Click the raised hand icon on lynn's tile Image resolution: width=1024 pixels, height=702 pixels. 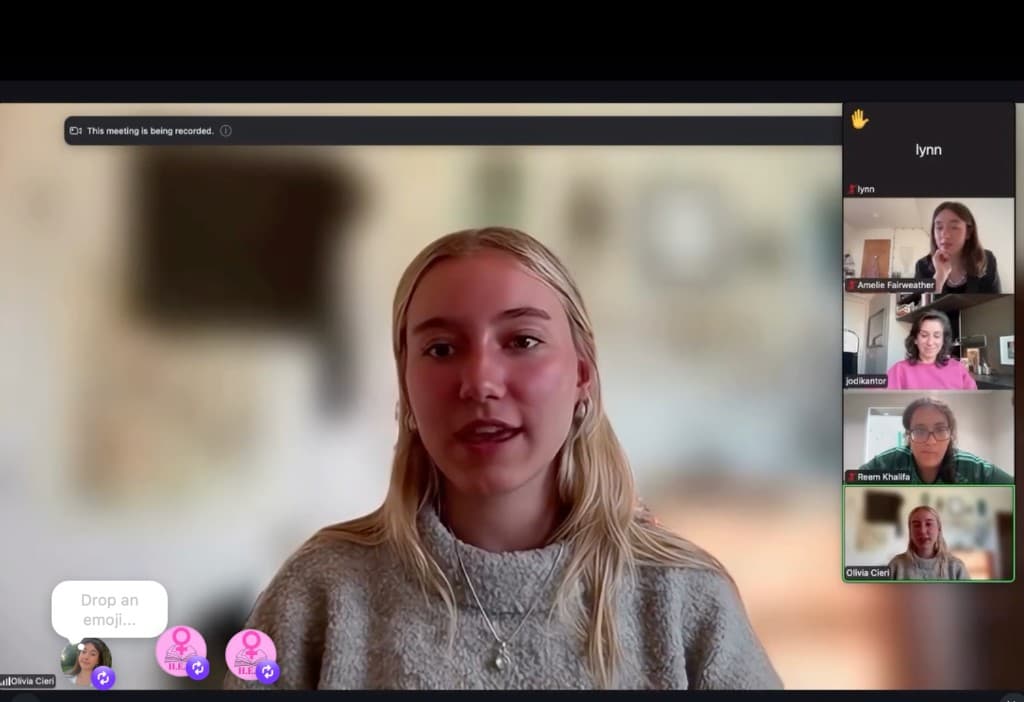(x=859, y=119)
